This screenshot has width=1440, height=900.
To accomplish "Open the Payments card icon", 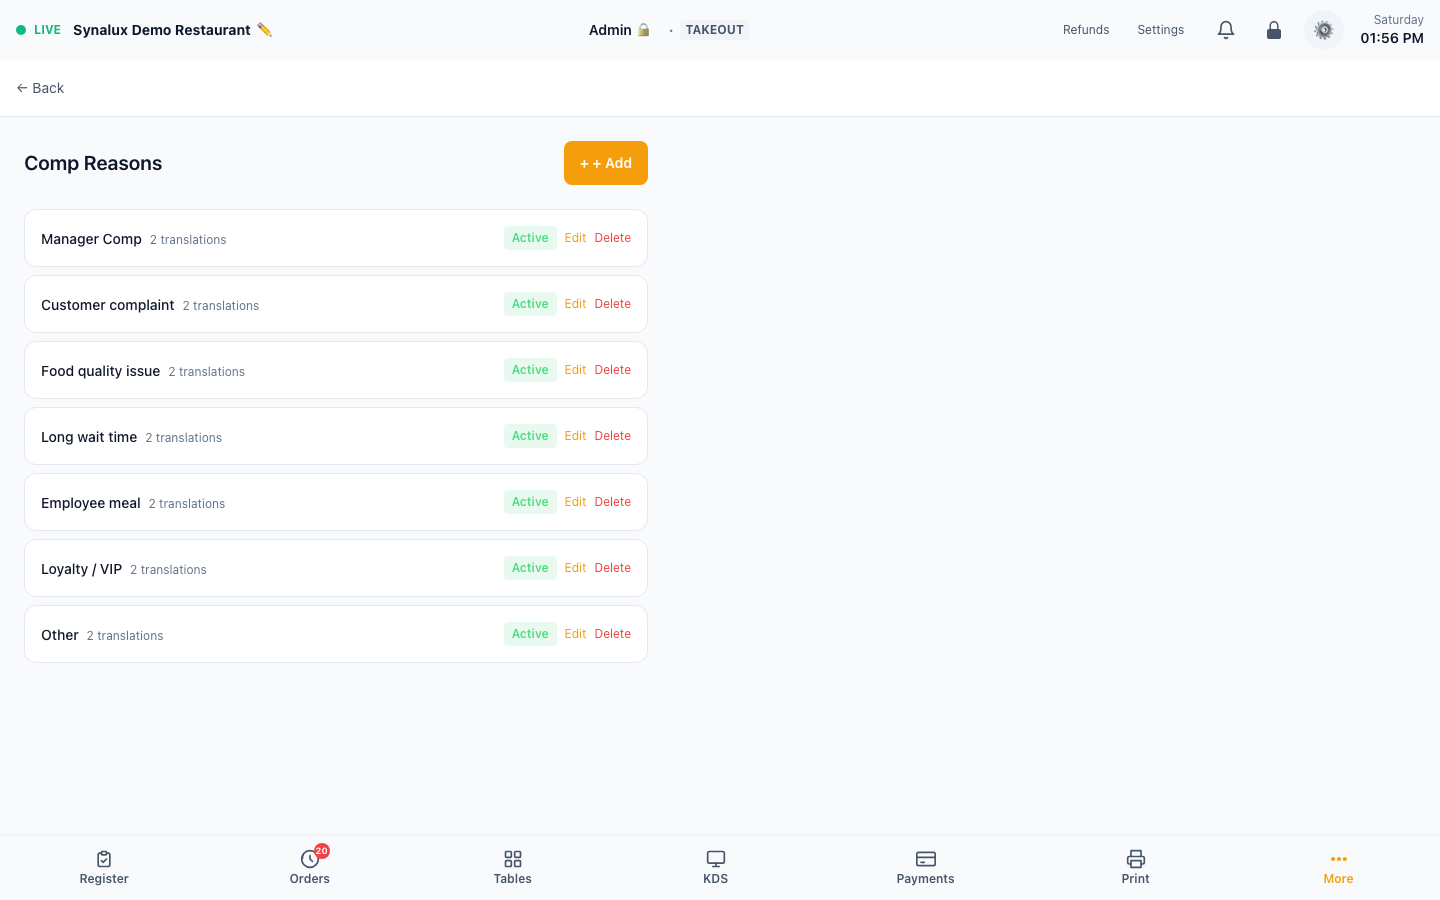I will (926, 859).
